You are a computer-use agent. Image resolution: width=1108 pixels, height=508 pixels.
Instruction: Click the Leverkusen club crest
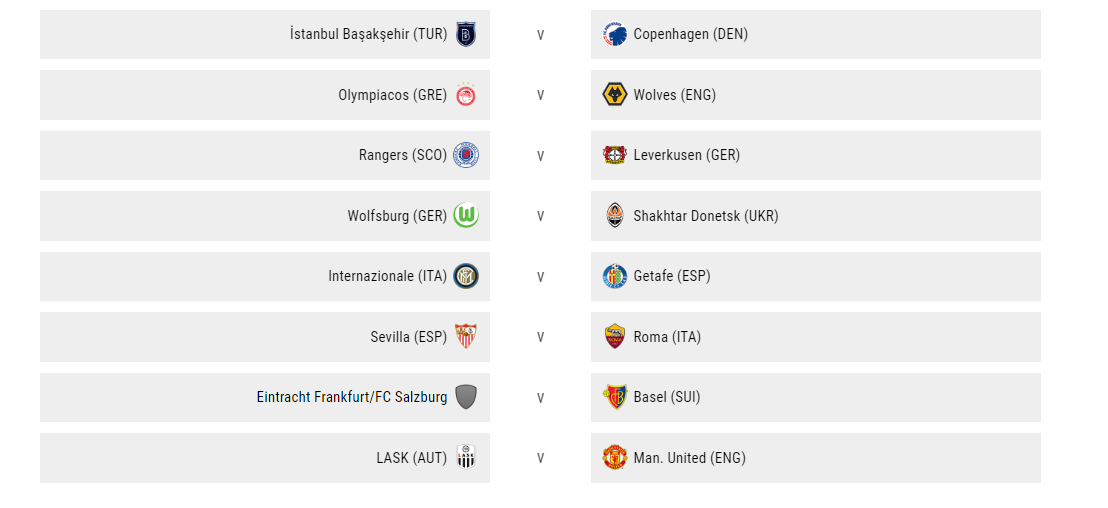pos(615,155)
